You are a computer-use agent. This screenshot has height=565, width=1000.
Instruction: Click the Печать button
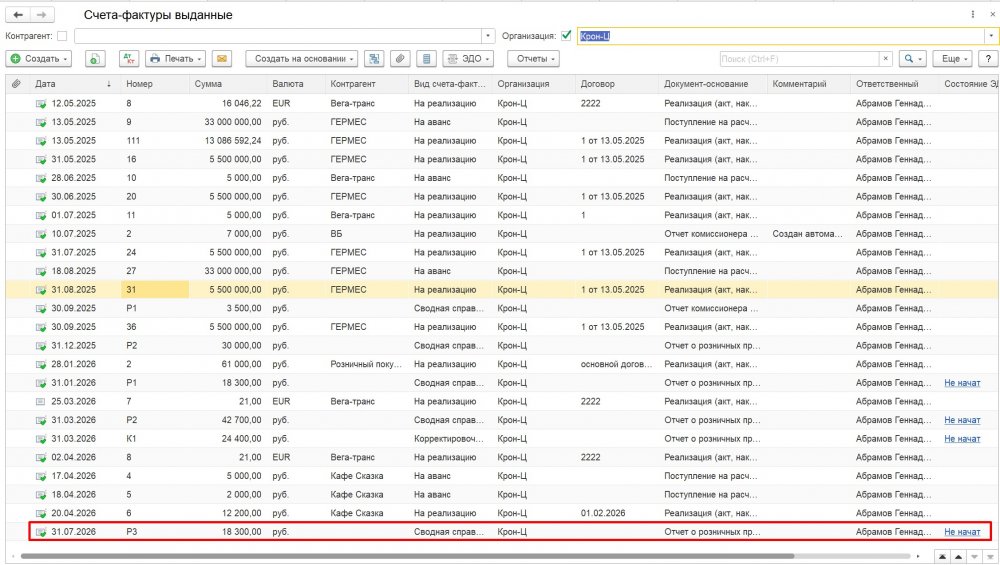pos(175,59)
